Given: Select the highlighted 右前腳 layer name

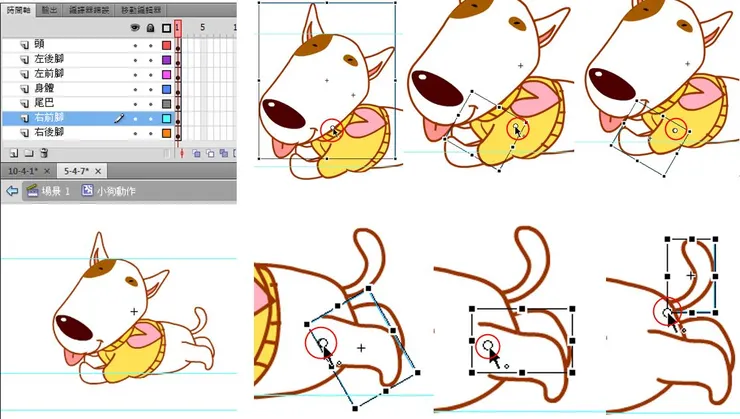Looking at the screenshot, I should click(49, 117).
